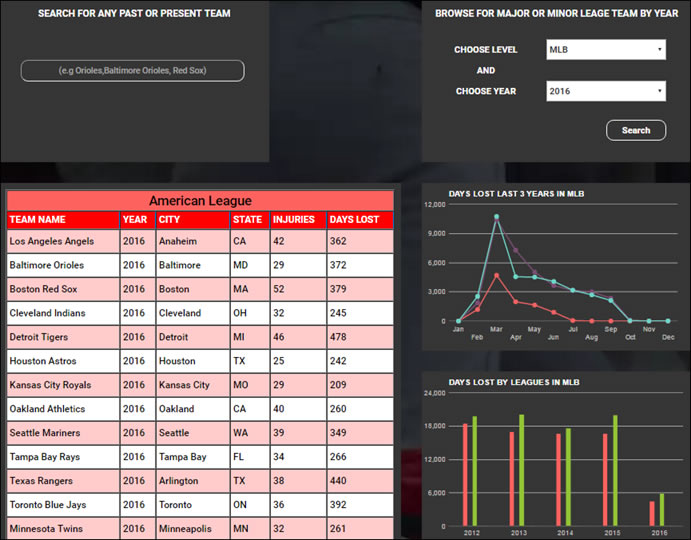The width and height of the screenshot is (691, 540).
Task: Click injuries value 52
Action: pyautogui.click(x=279, y=289)
